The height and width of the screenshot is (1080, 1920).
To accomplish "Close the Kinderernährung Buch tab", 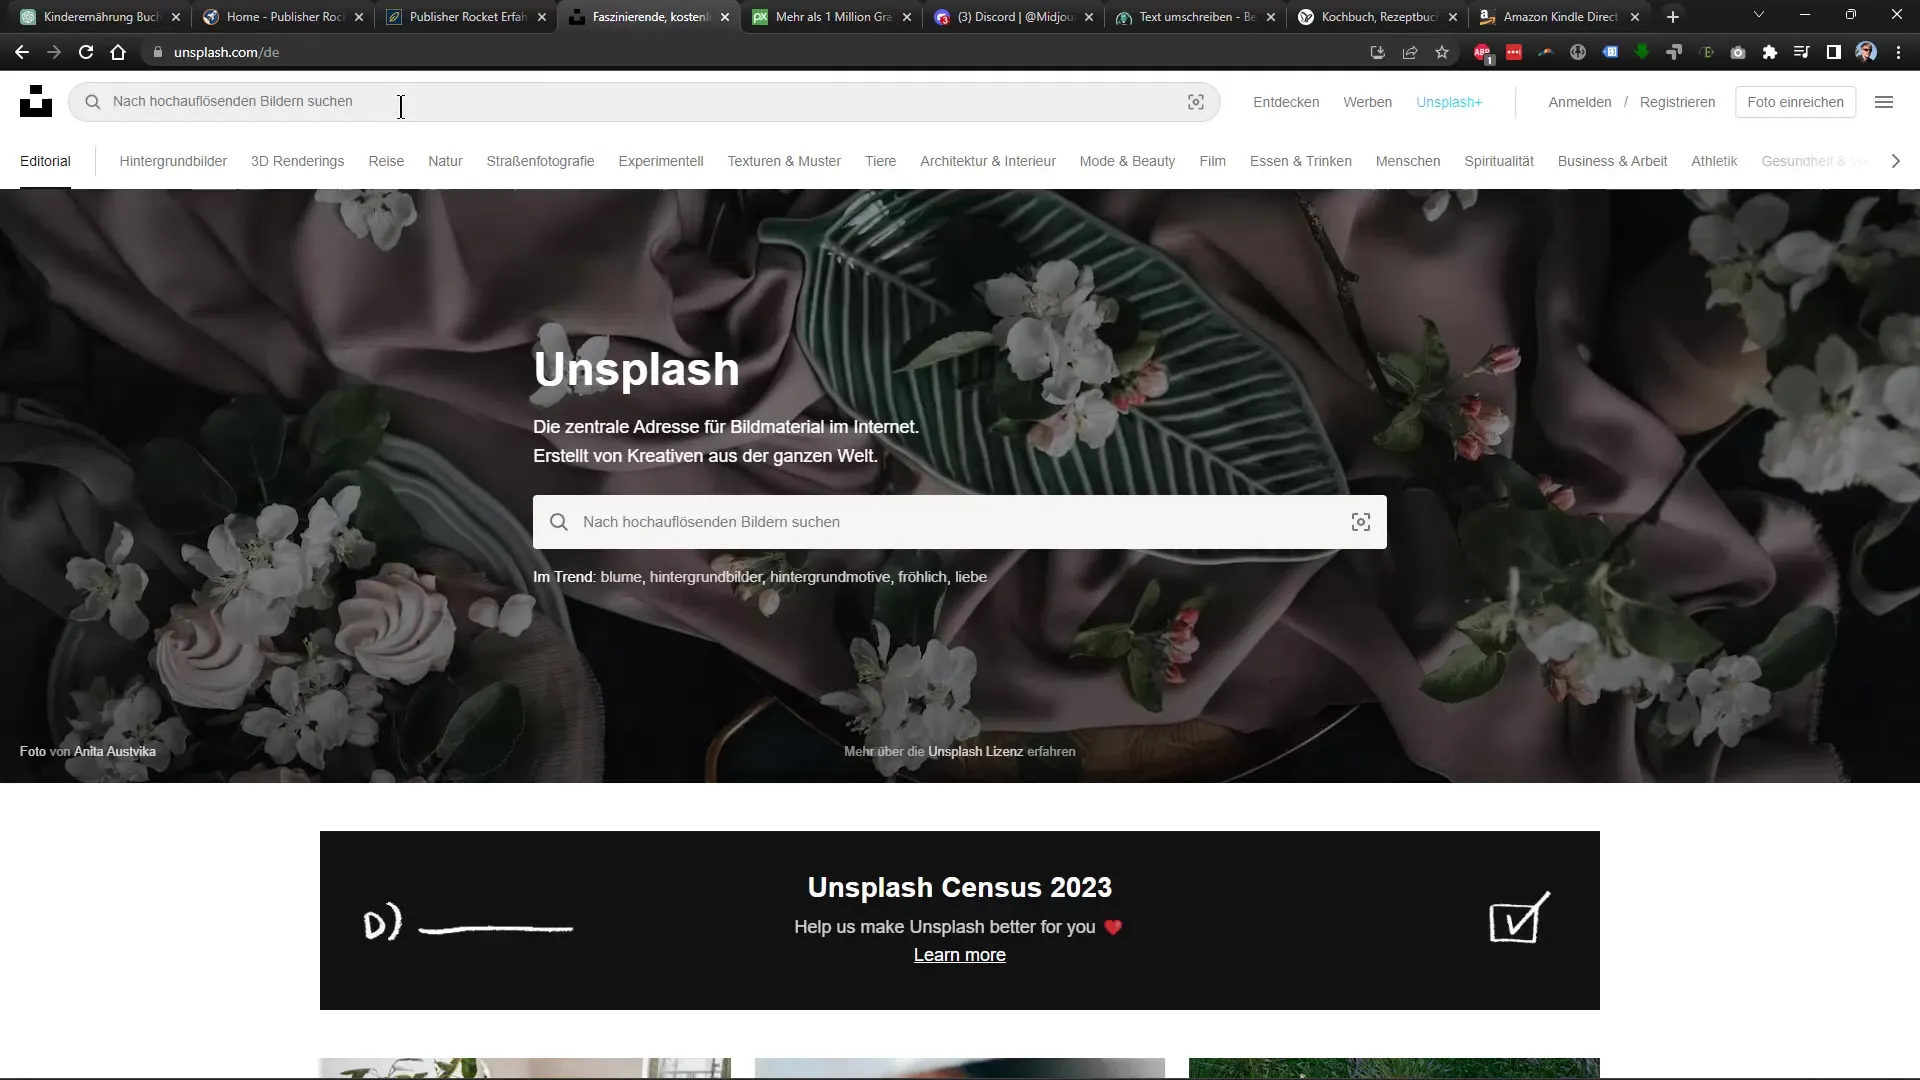I will click(x=176, y=17).
